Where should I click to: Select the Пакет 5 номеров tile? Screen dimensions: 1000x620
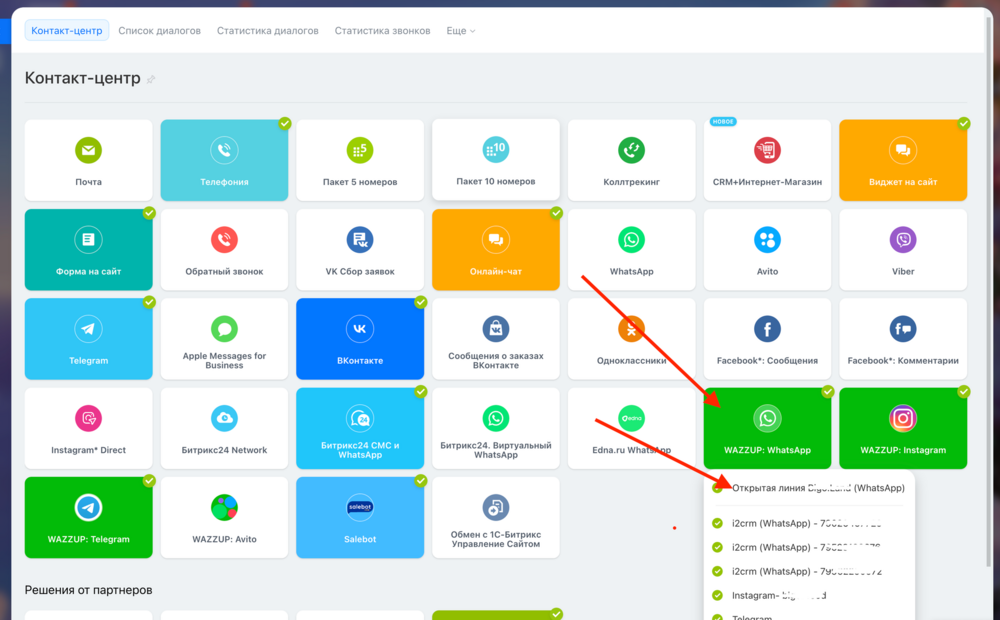click(360, 160)
